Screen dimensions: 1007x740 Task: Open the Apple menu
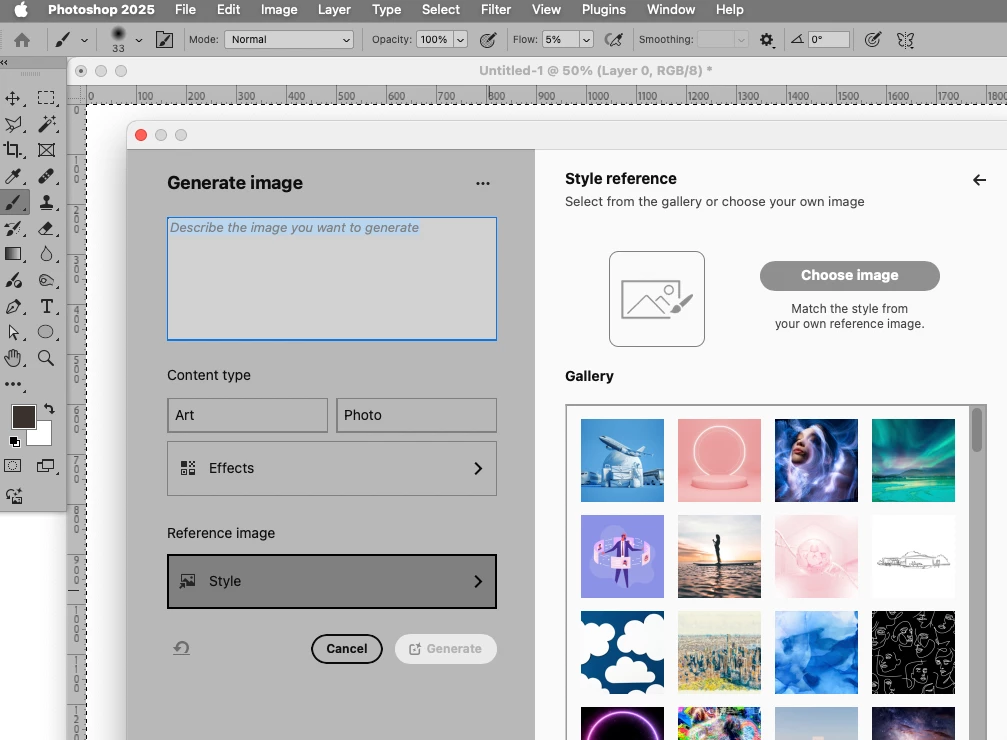pos(21,10)
